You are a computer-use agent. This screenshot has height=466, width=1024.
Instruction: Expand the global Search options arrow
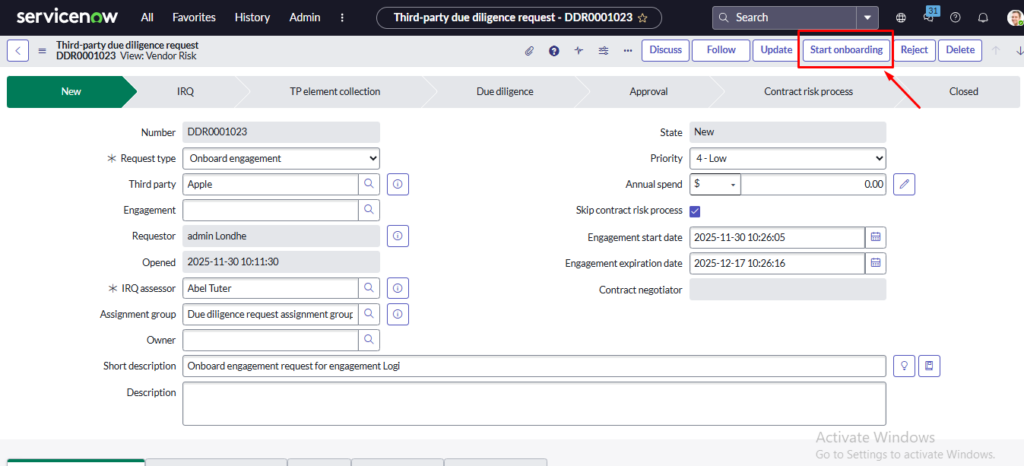click(866, 18)
